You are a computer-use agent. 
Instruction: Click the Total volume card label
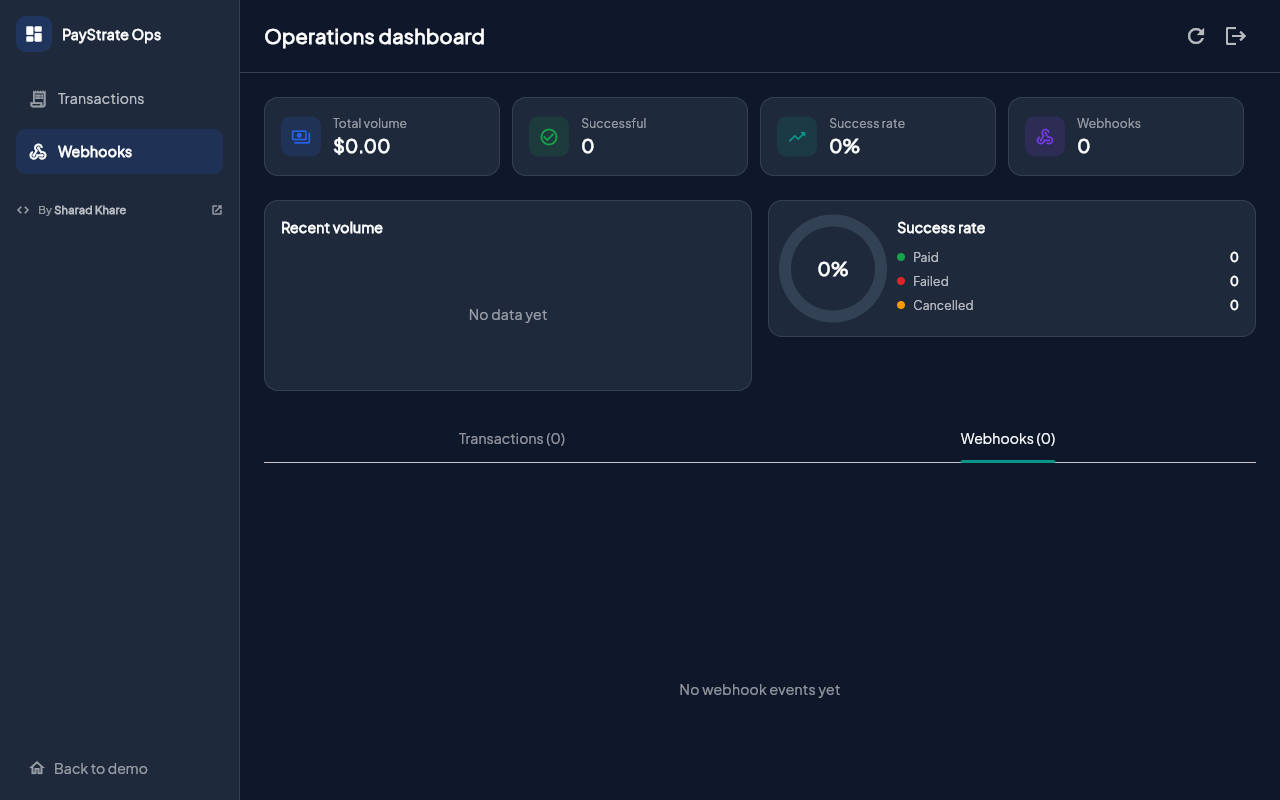coord(370,123)
